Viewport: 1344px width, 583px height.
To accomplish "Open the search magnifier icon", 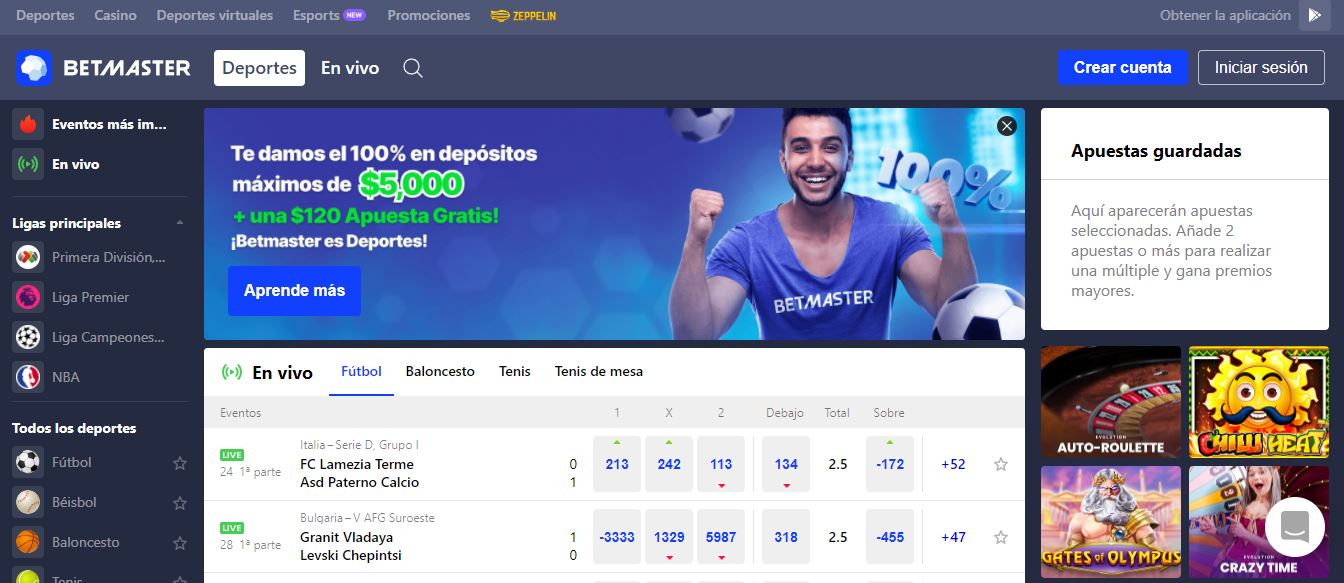I will pos(413,68).
